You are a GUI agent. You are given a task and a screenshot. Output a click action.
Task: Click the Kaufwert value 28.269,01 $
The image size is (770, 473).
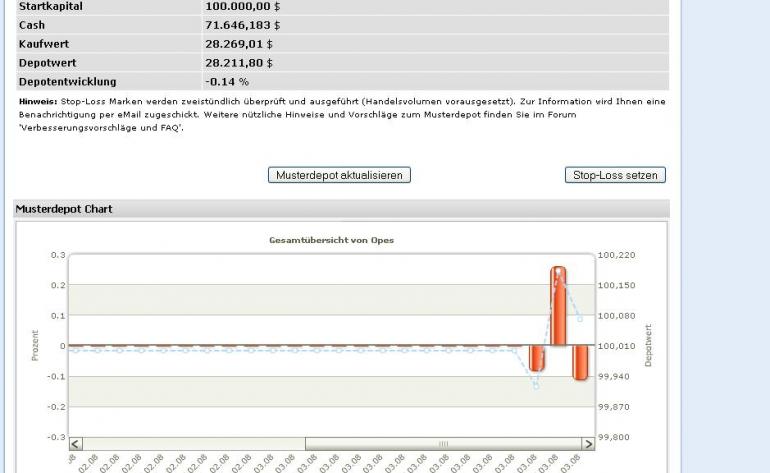pyautogui.click(x=239, y=44)
